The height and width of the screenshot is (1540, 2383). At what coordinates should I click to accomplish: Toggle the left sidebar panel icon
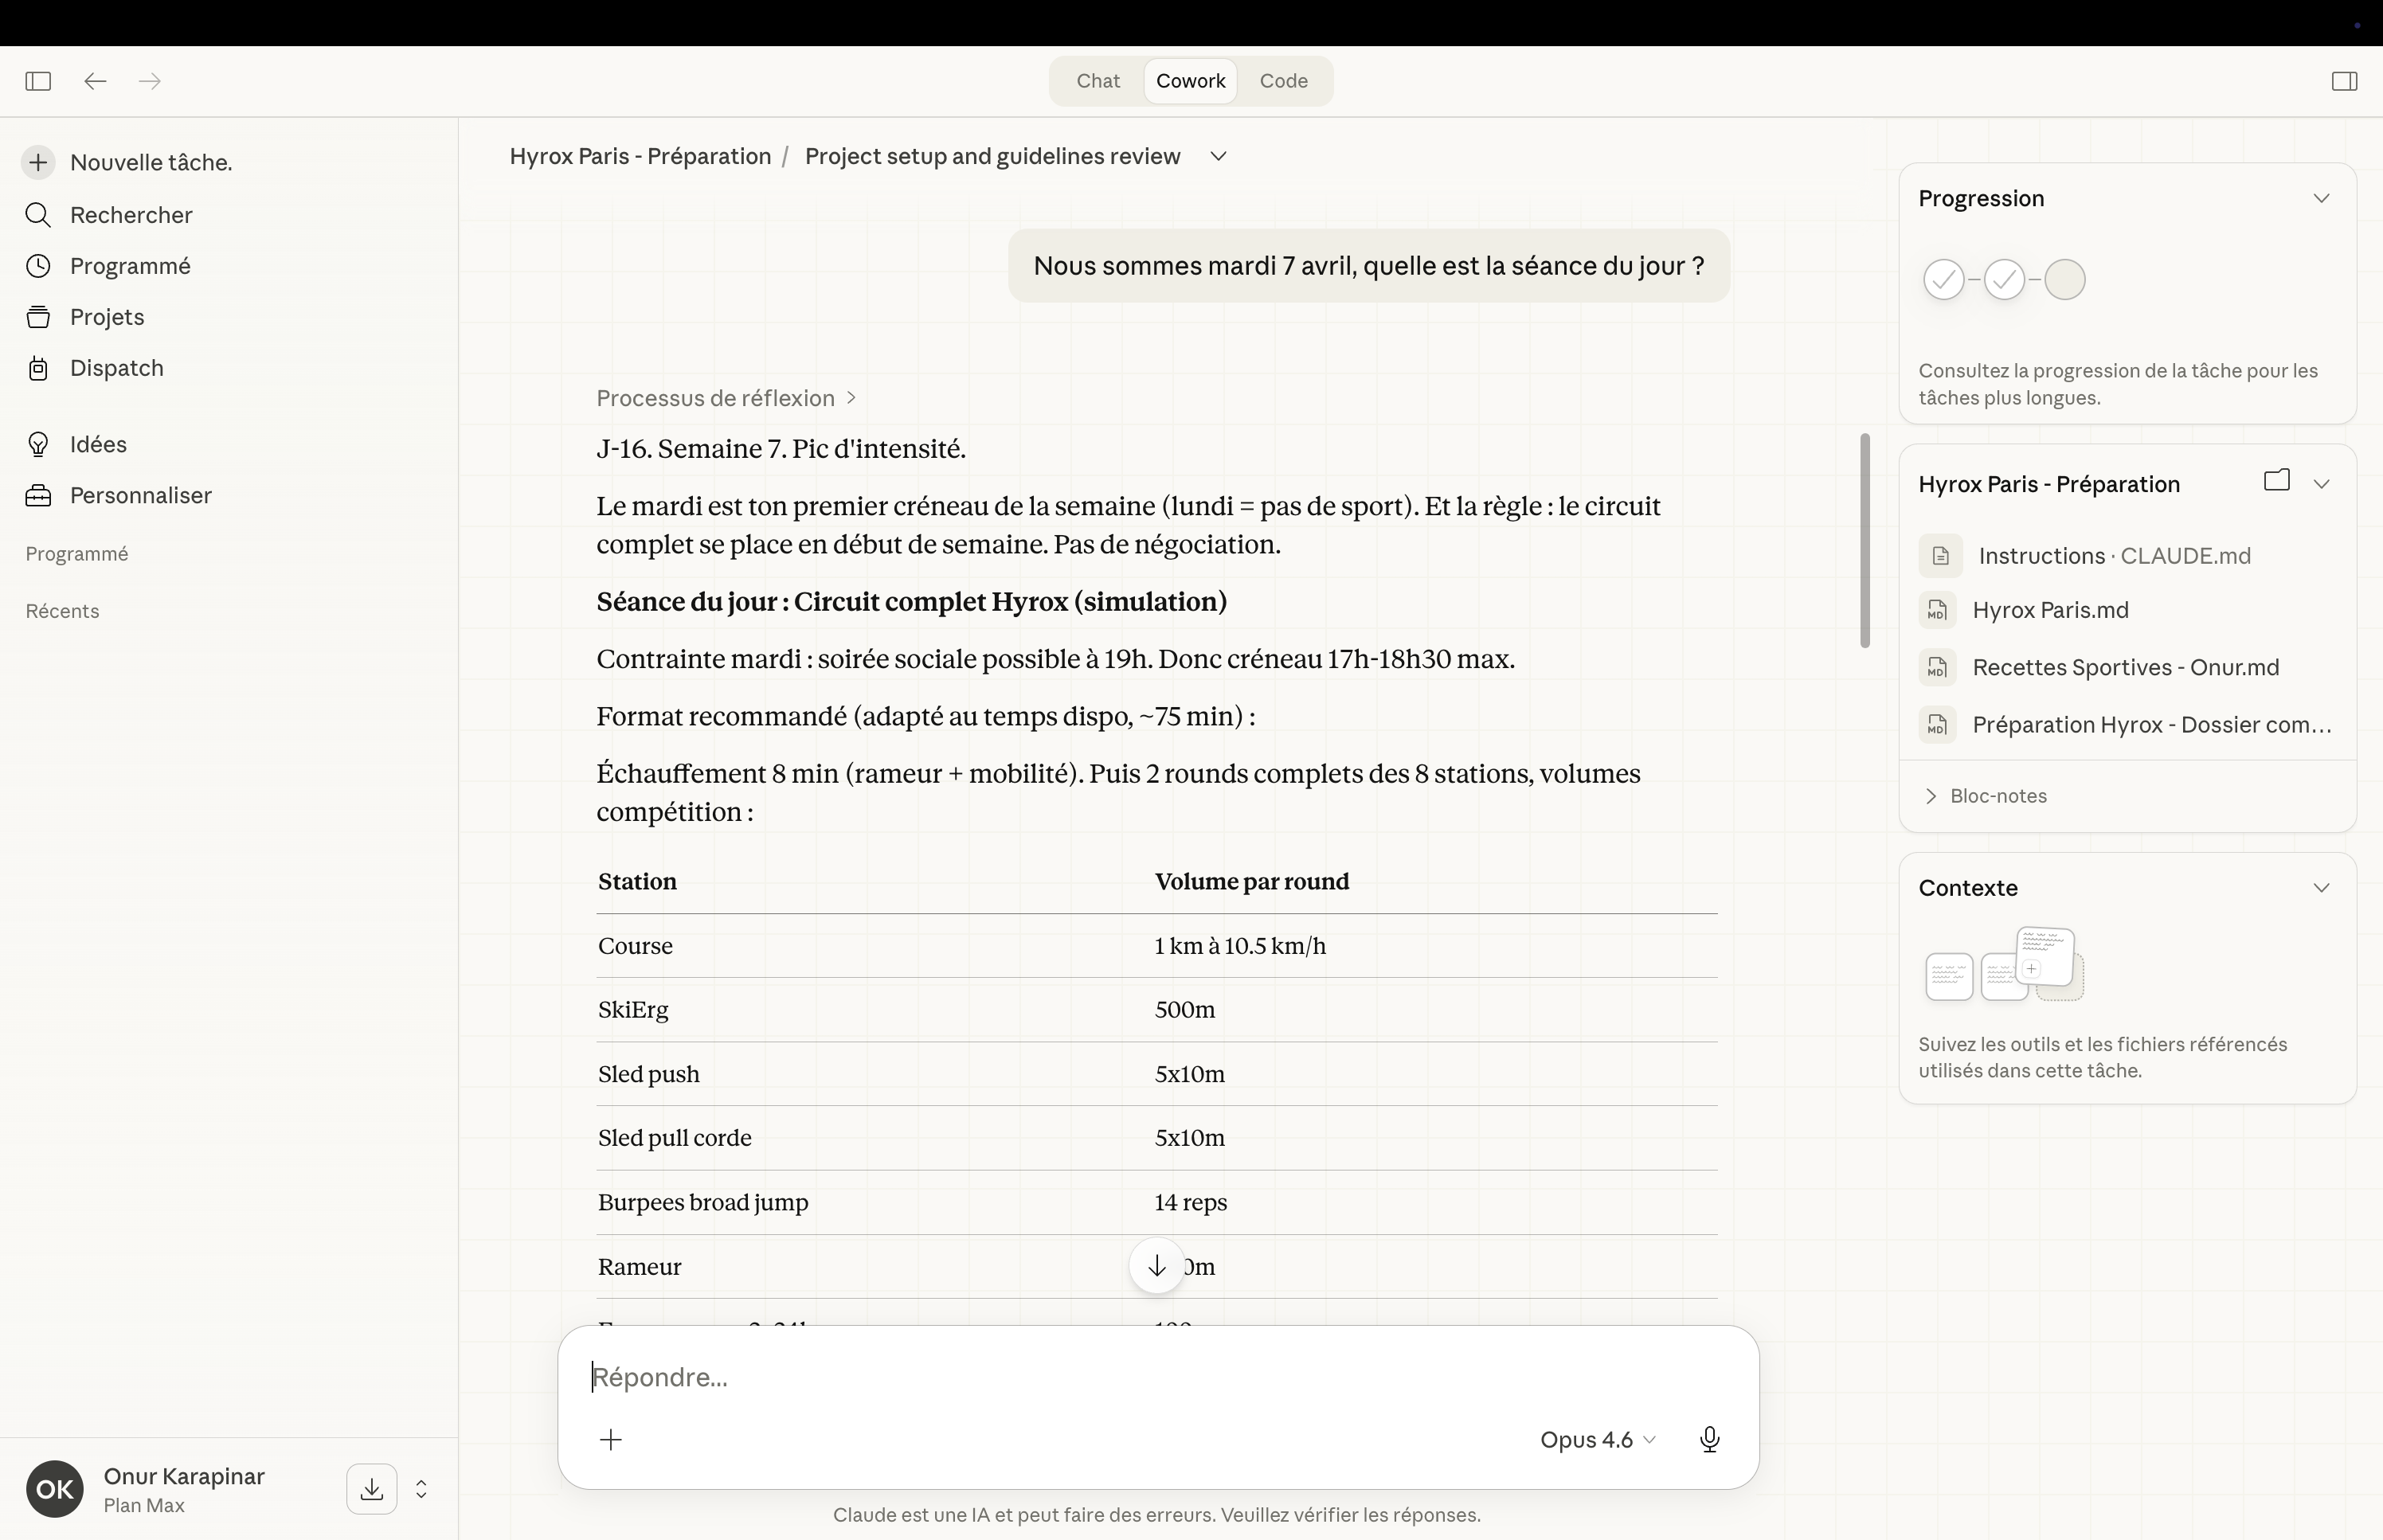(38, 81)
